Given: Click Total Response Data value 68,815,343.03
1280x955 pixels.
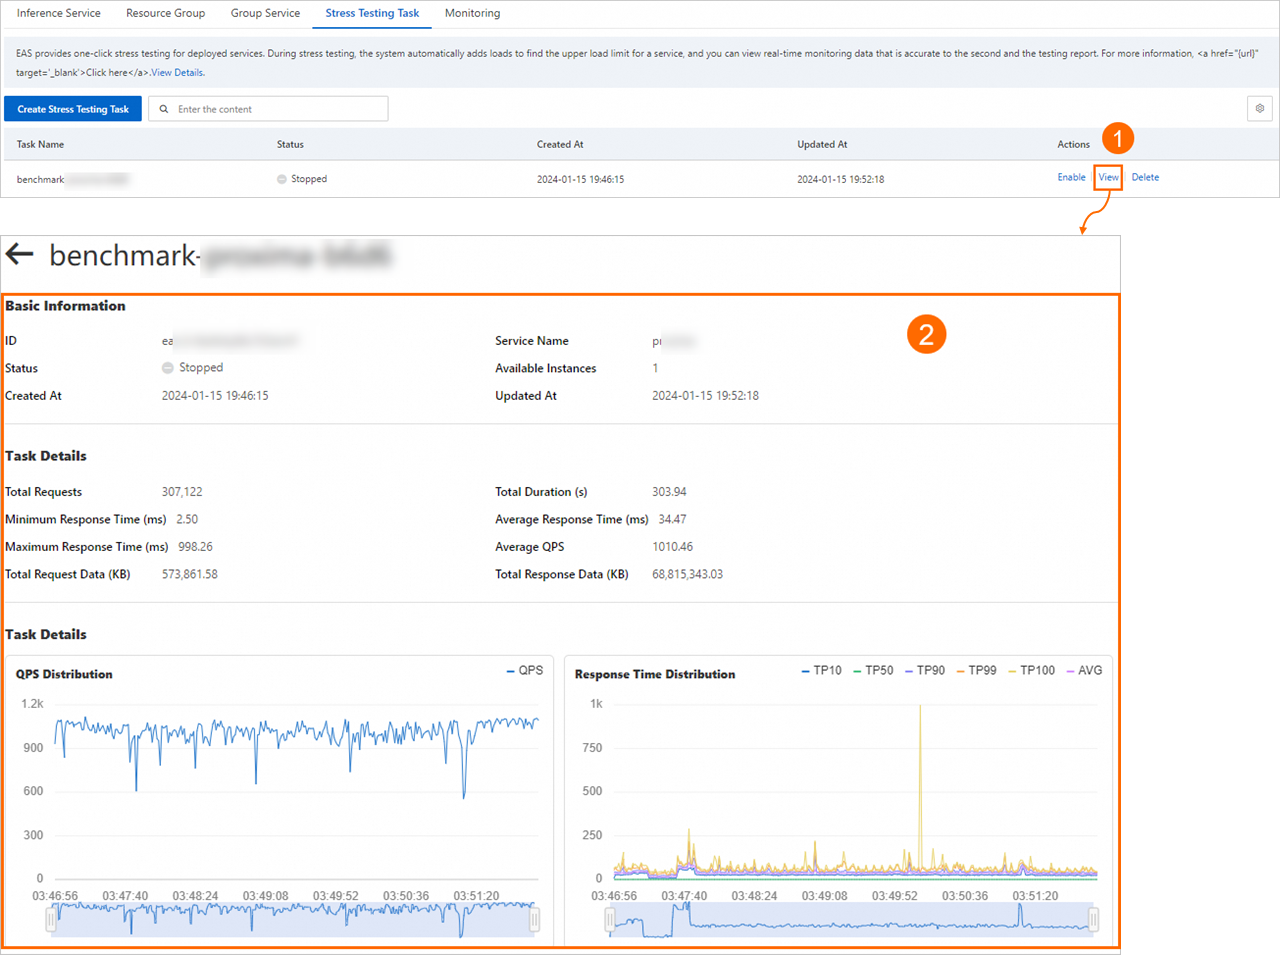Looking at the screenshot, I should (x=687, y=574).
